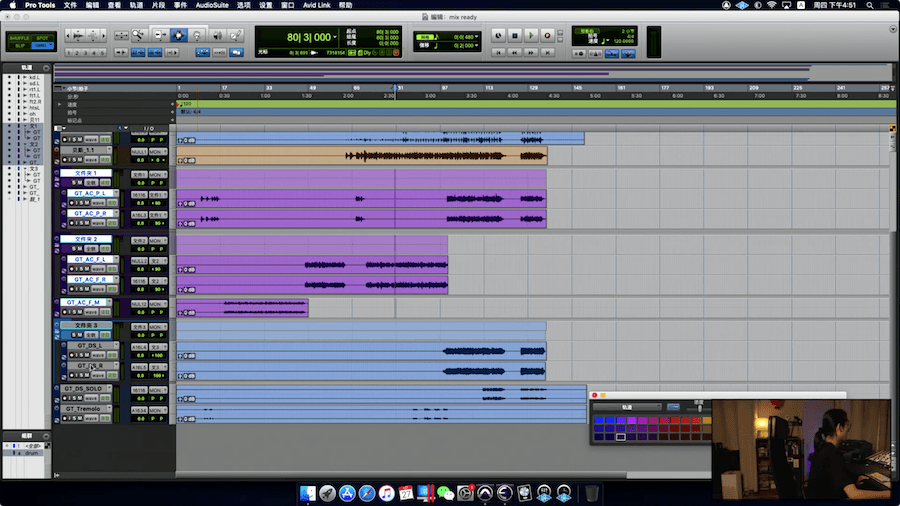Click GT_AC_F_R track name

(x=91, y=279)
